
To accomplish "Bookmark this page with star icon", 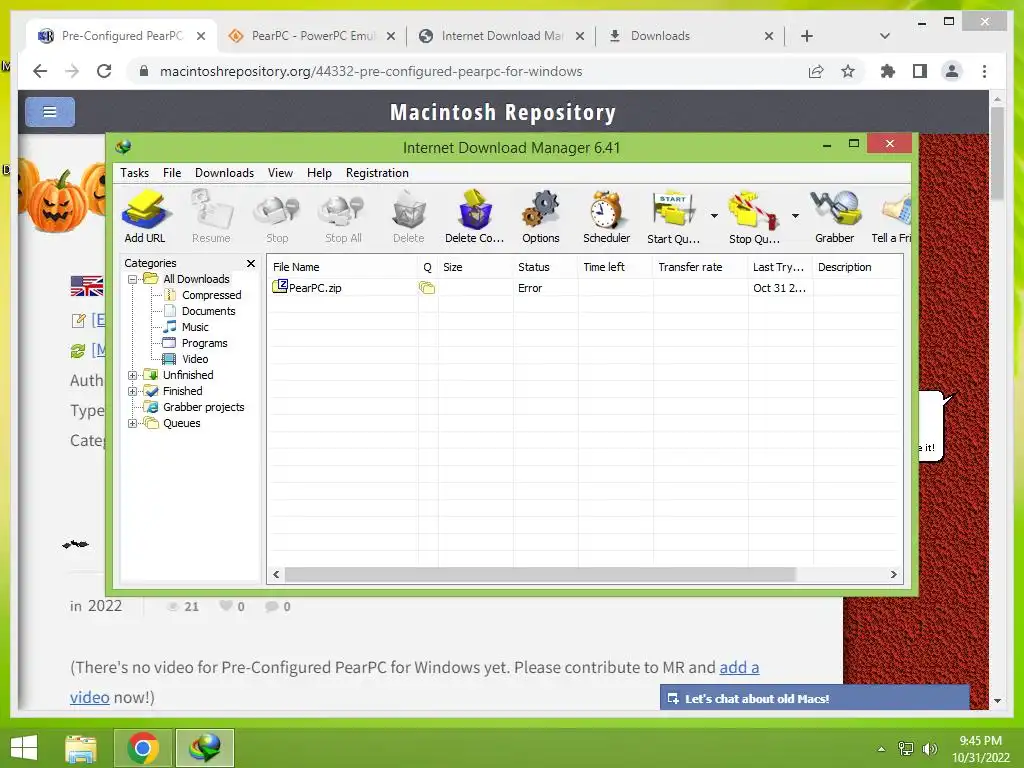I will point(848,71).
